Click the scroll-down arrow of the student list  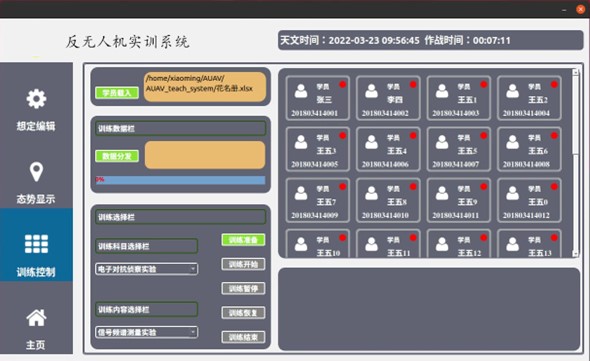tap(575, 254)
